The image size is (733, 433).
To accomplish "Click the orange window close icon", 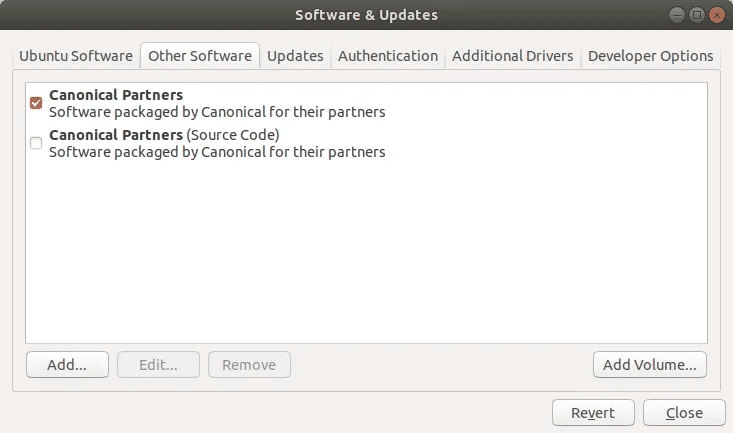I will pos(717,15).
